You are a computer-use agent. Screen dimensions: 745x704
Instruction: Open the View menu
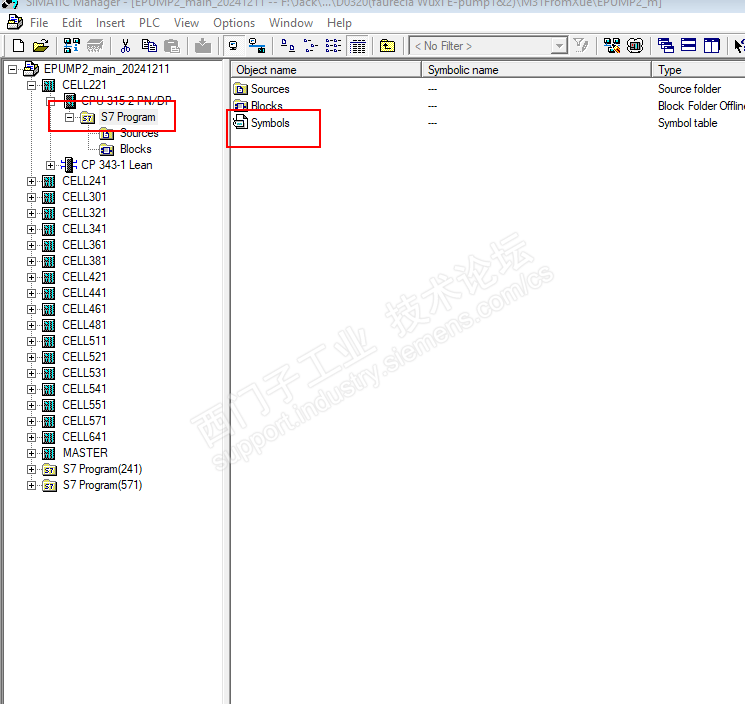click(x=186, y=23)
